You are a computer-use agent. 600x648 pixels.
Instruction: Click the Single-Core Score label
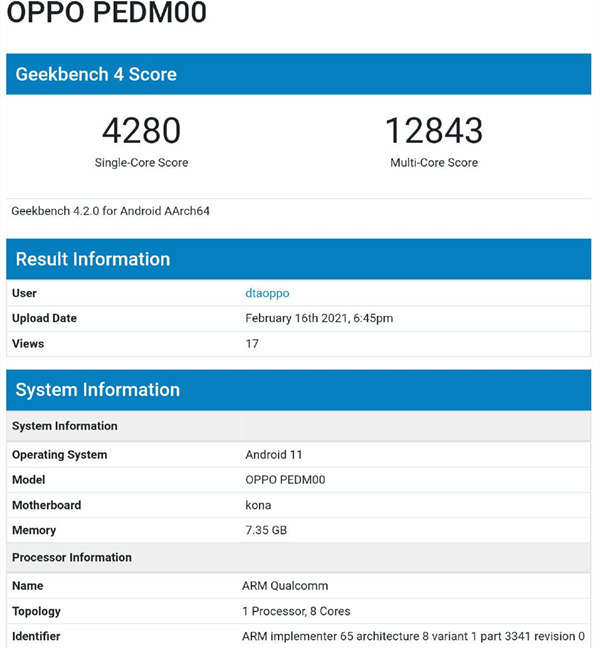[141, 162]
